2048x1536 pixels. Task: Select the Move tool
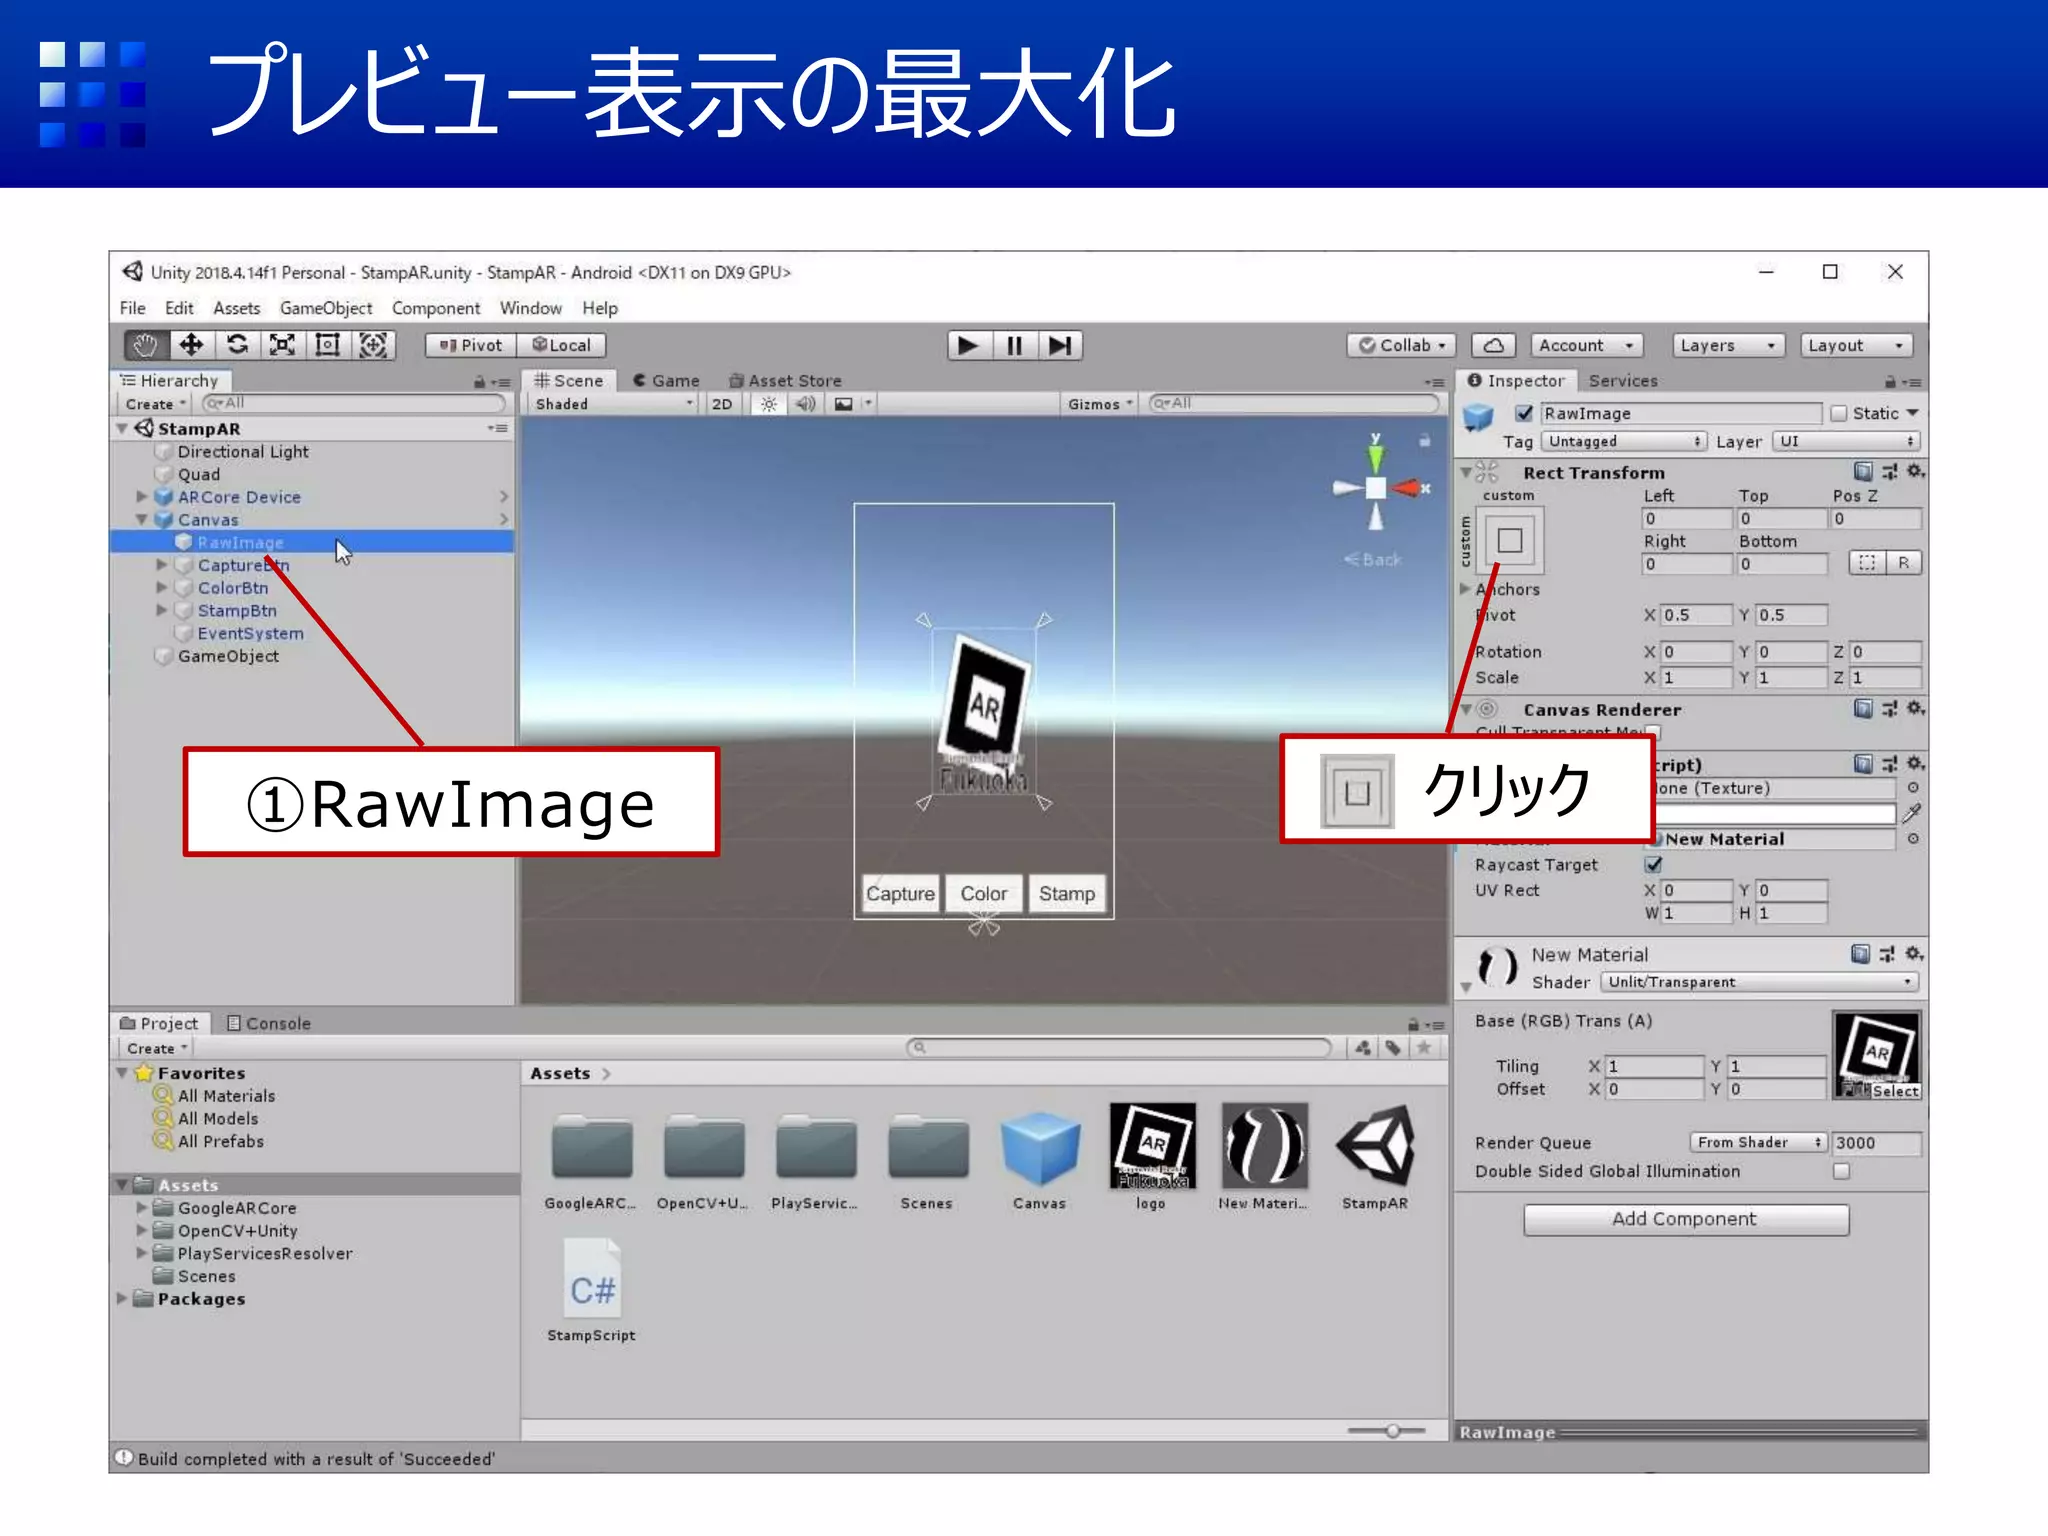click(x=191, y=345)
